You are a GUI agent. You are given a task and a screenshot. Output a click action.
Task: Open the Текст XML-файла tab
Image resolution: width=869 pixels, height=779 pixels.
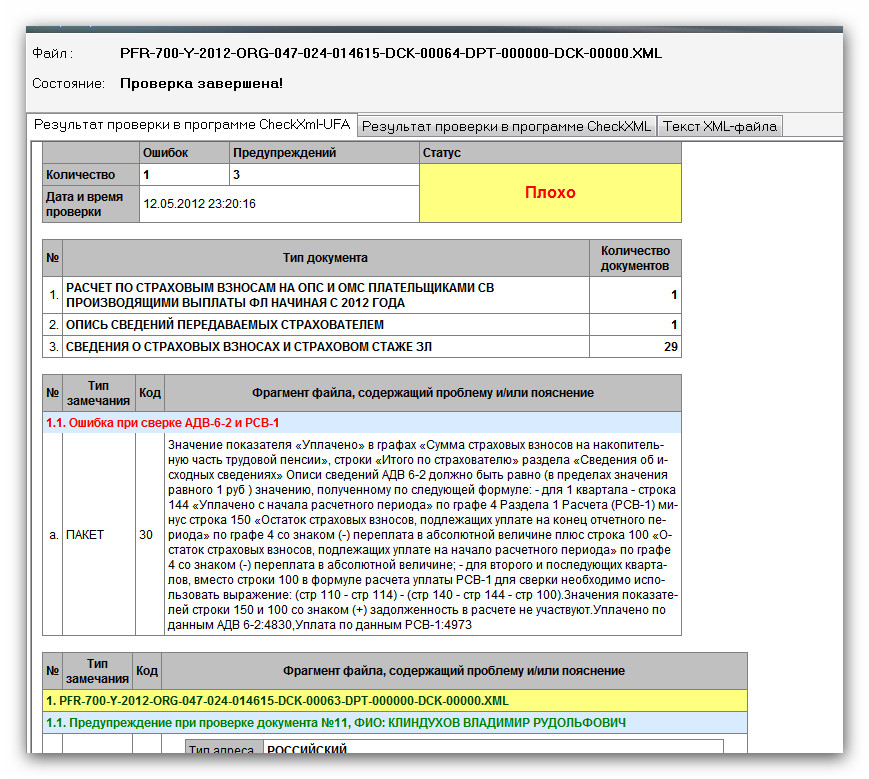pyautogui.click(x=719, y=126)
